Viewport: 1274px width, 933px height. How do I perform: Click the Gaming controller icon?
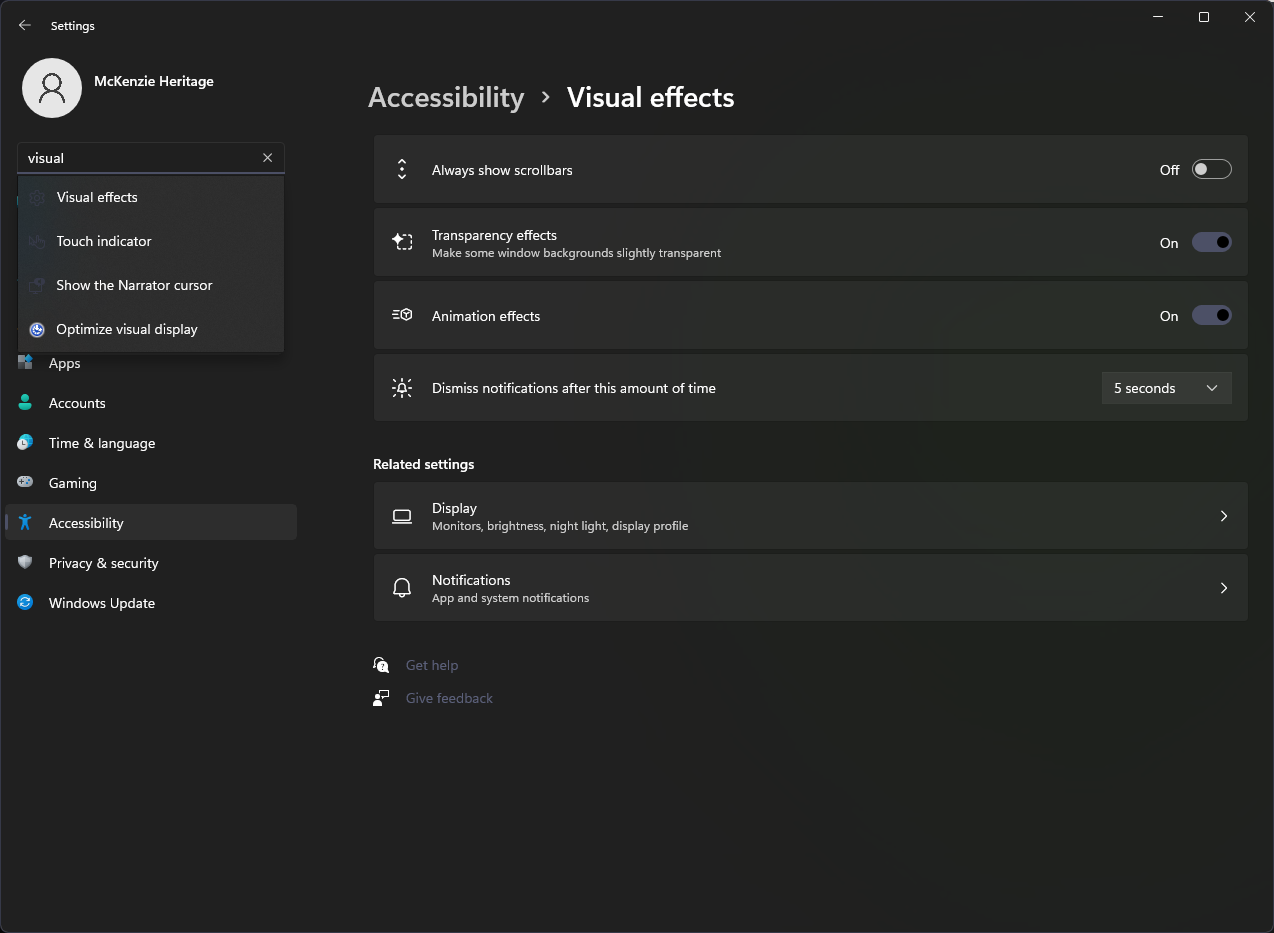point(26,483)
